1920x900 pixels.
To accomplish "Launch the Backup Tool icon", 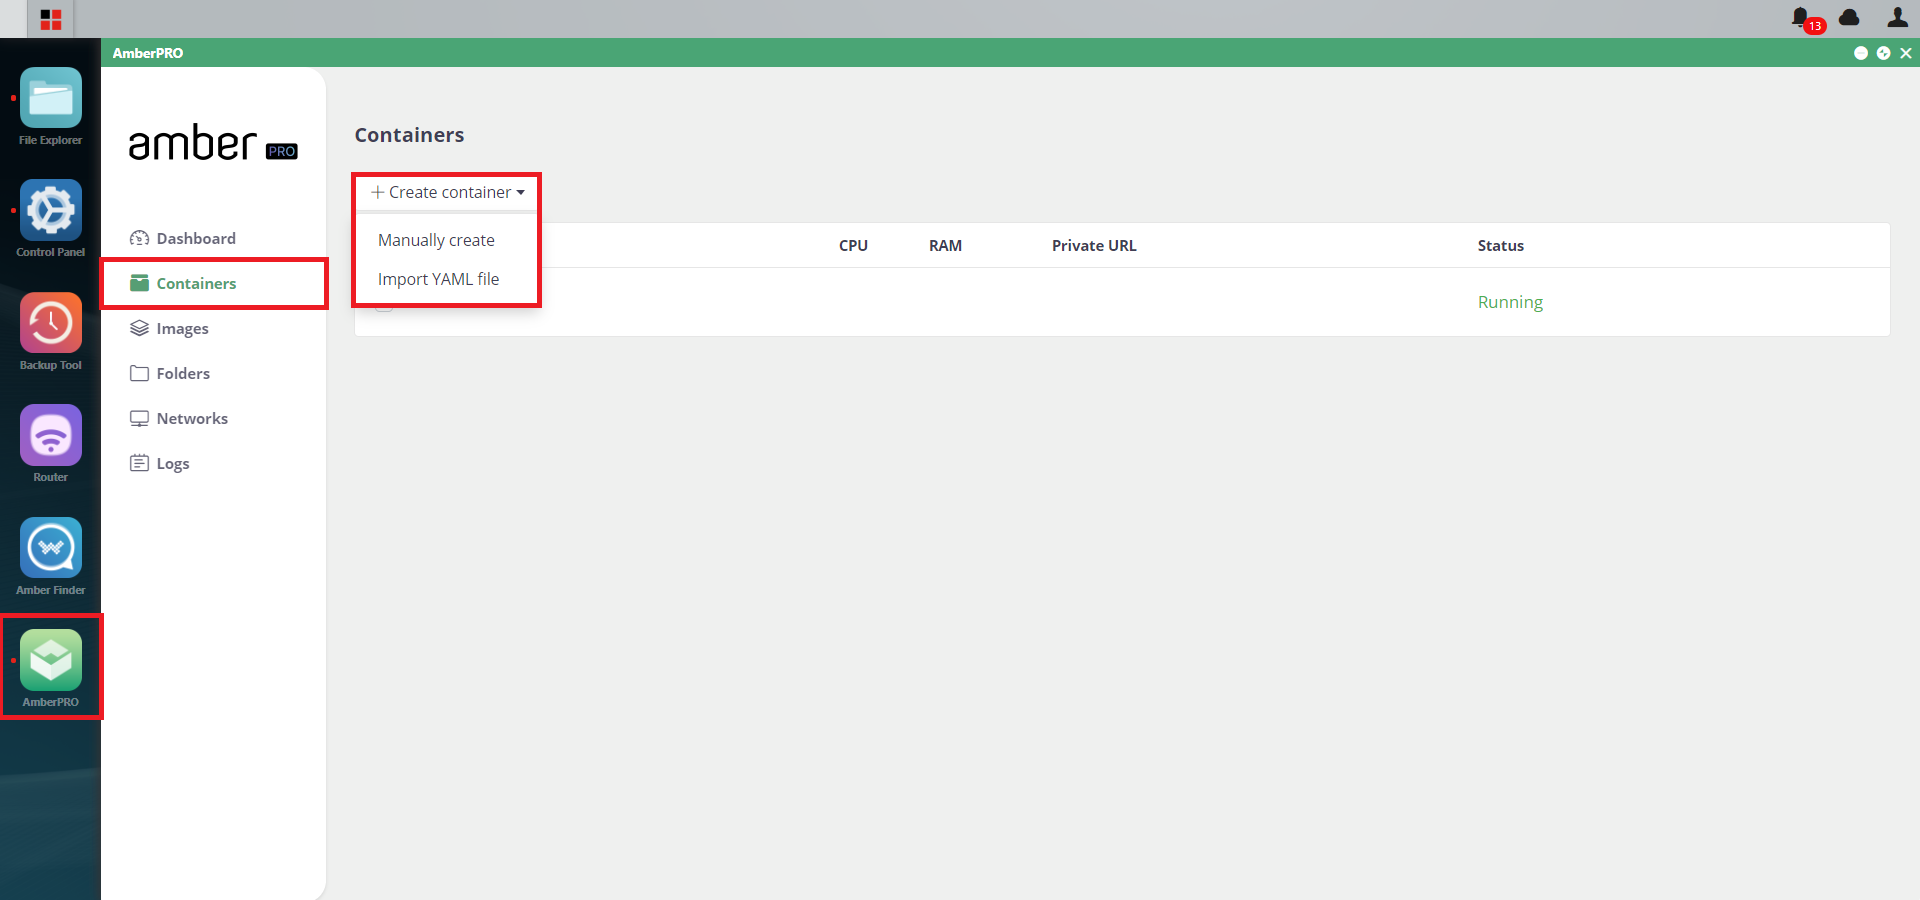I will pyautogui.click(x=51, y=323).
